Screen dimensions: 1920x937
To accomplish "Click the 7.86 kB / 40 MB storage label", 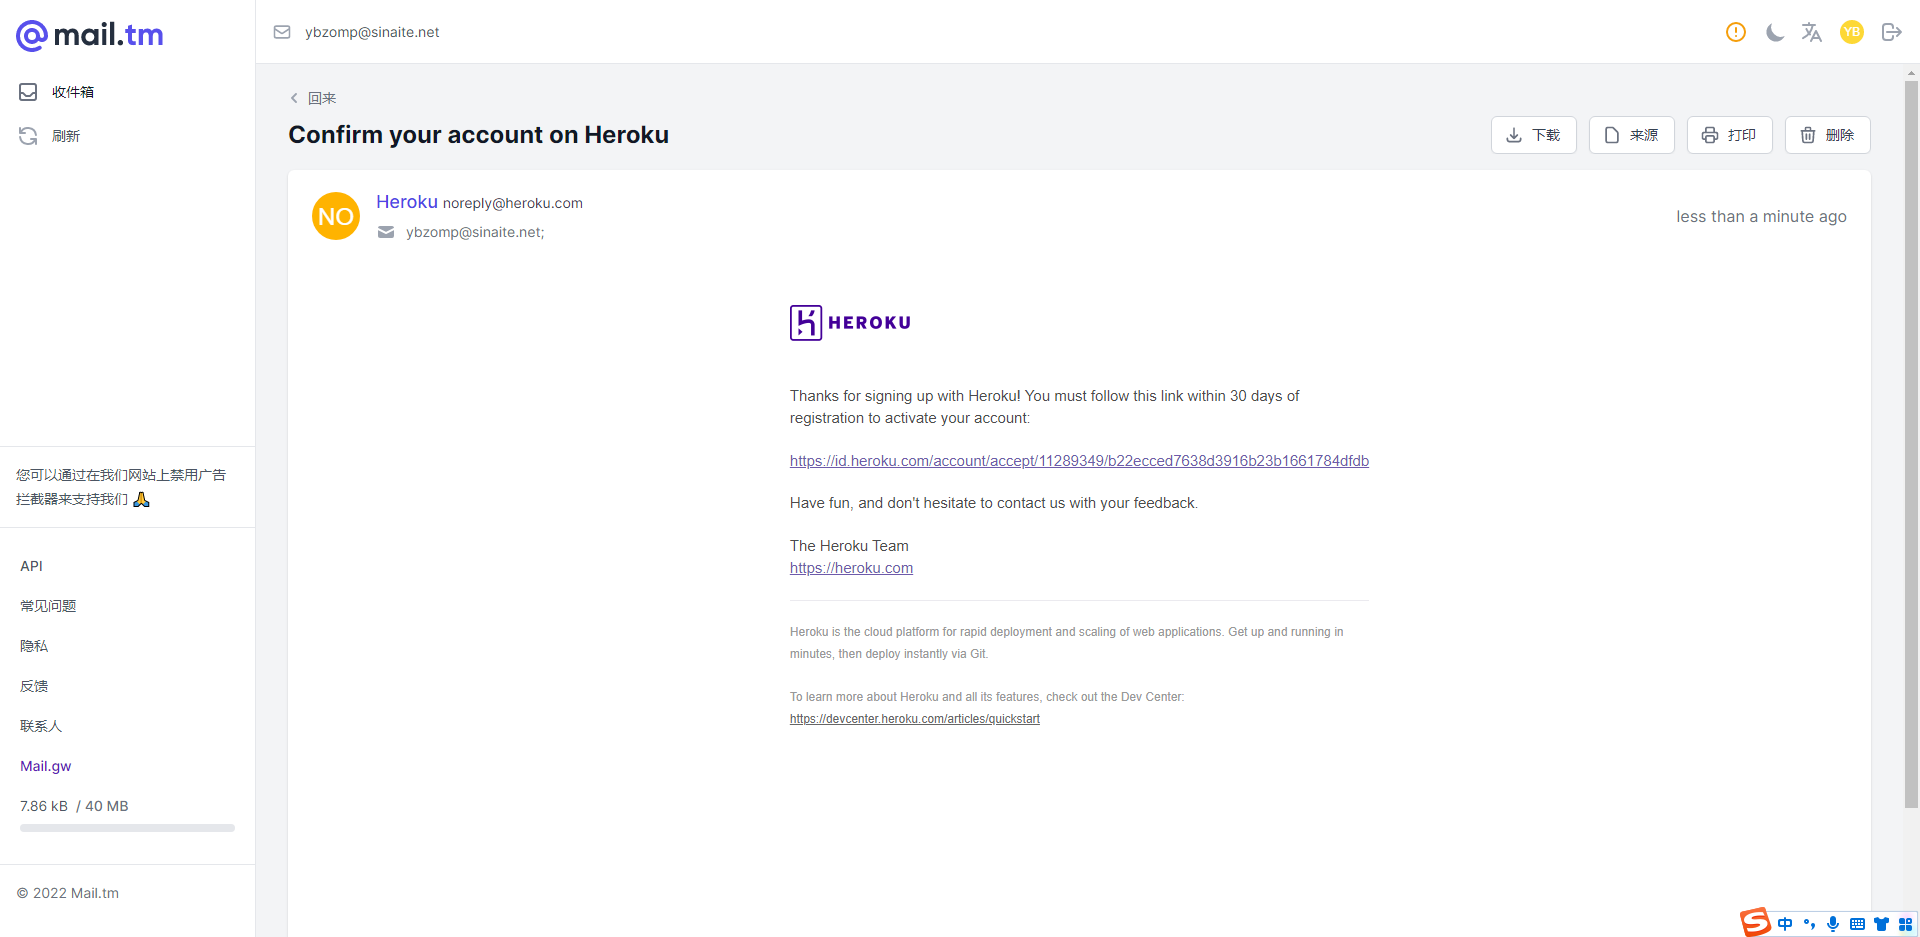I will pyautogui.click(x=74, y=806).
